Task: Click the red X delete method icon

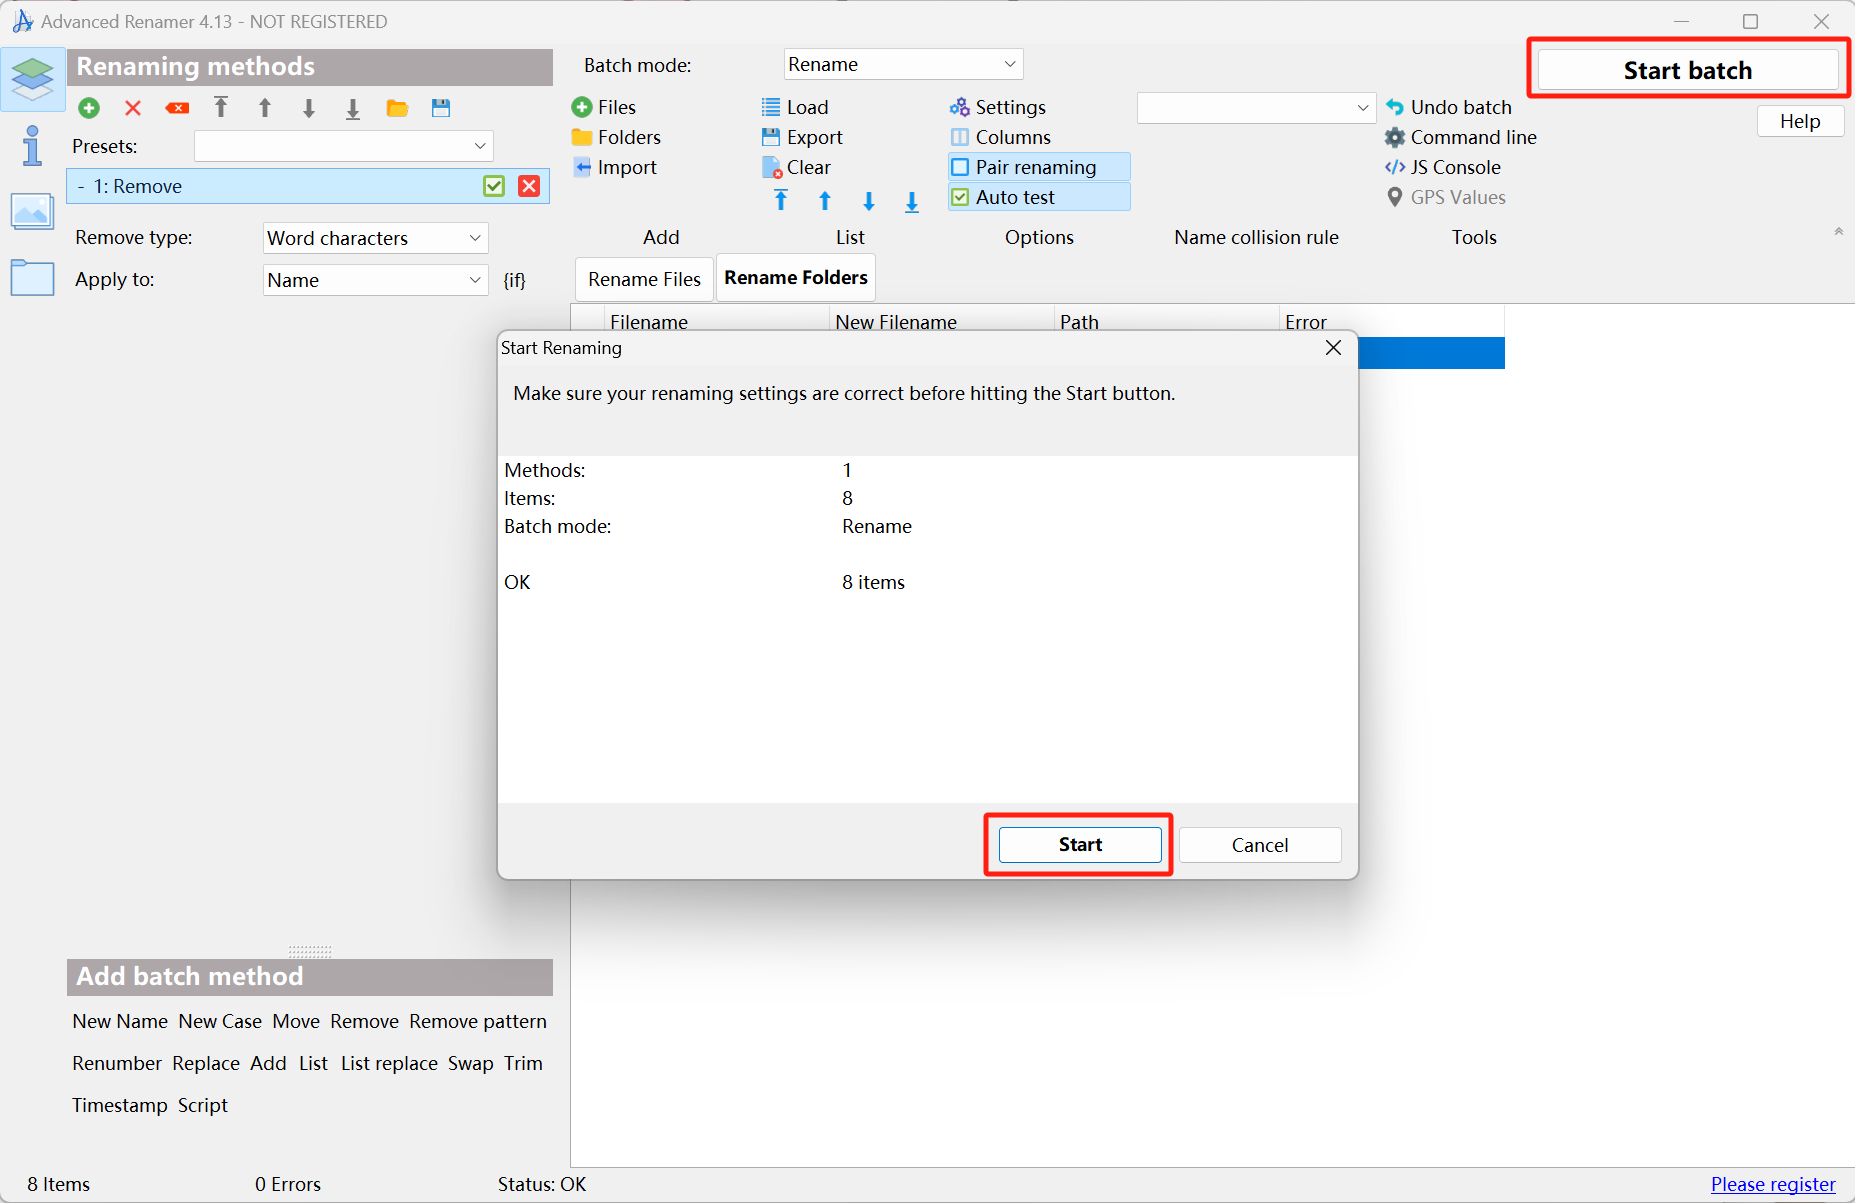Action: pos(133,108)
